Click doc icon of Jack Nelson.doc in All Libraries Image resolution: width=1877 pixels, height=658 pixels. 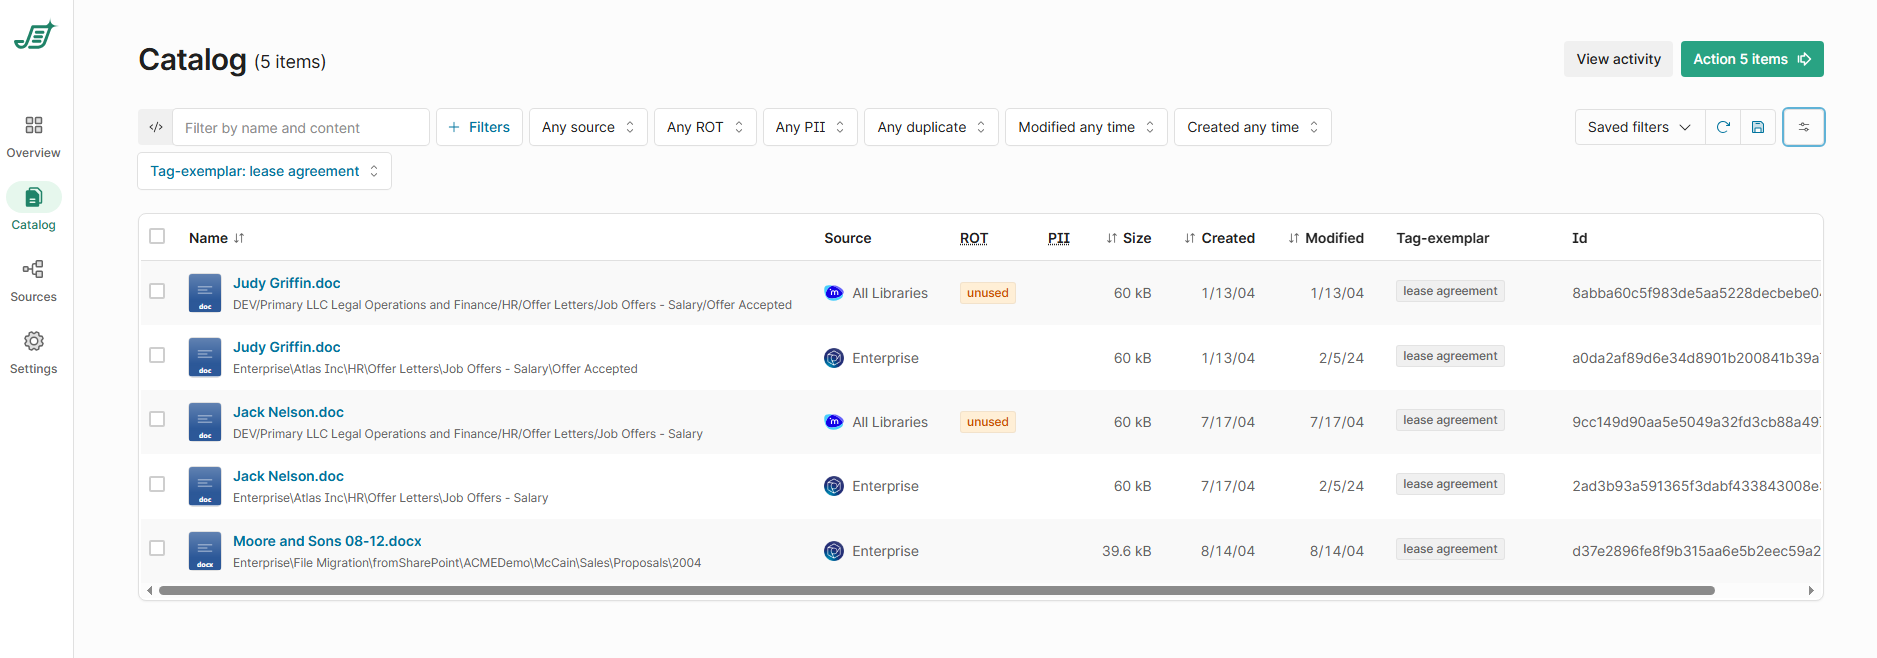click(205, 422)
